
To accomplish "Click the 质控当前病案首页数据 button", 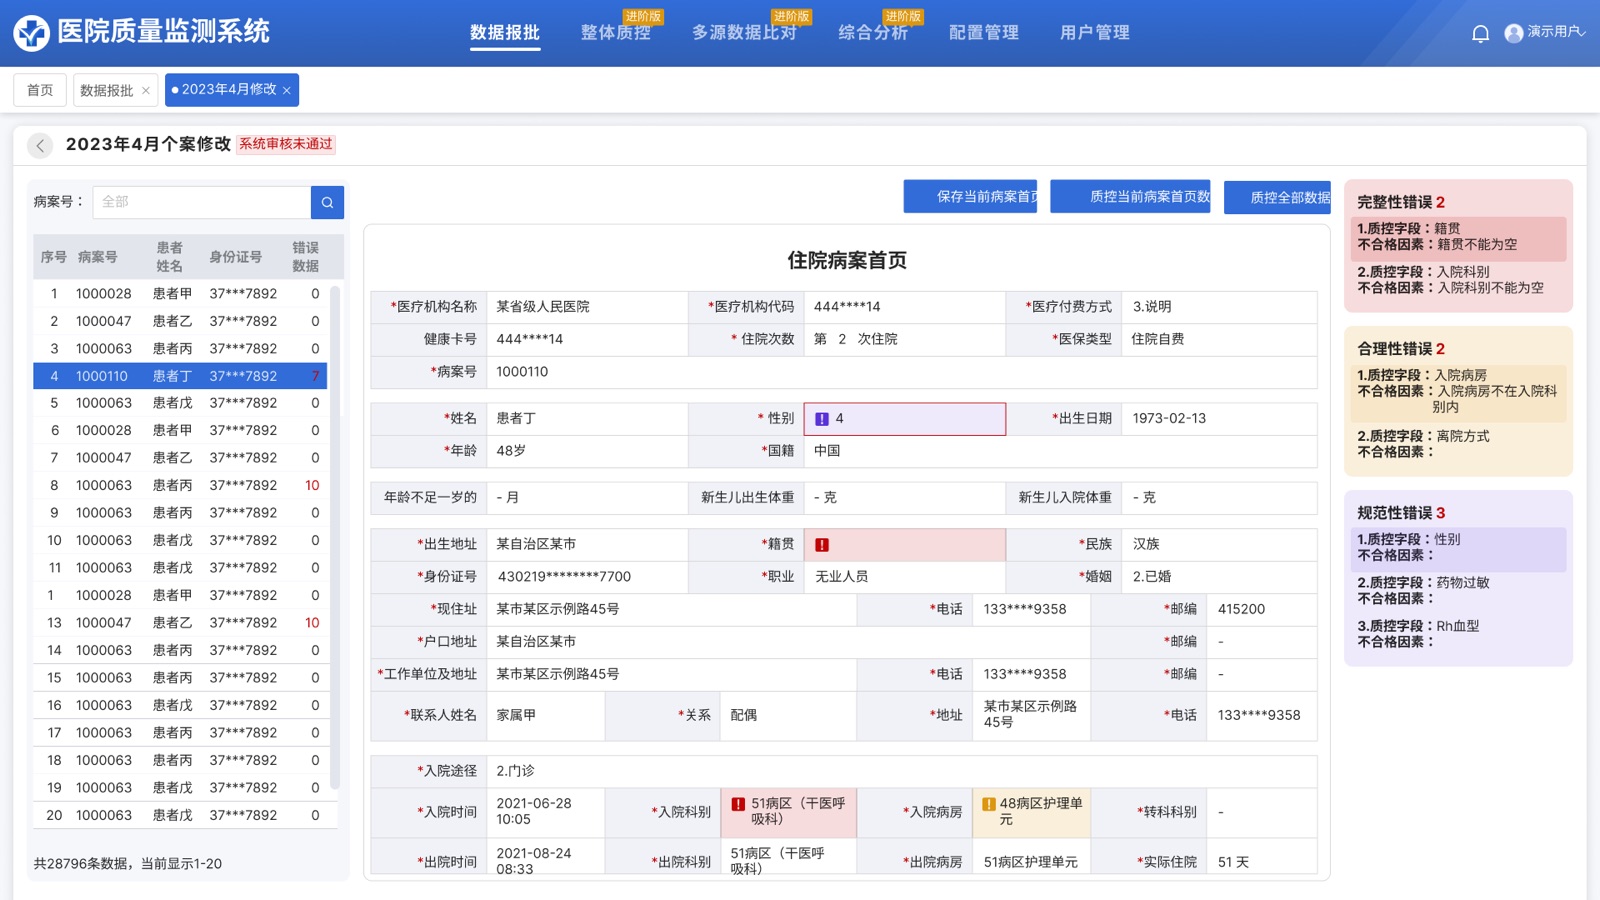I will 1131,197.
